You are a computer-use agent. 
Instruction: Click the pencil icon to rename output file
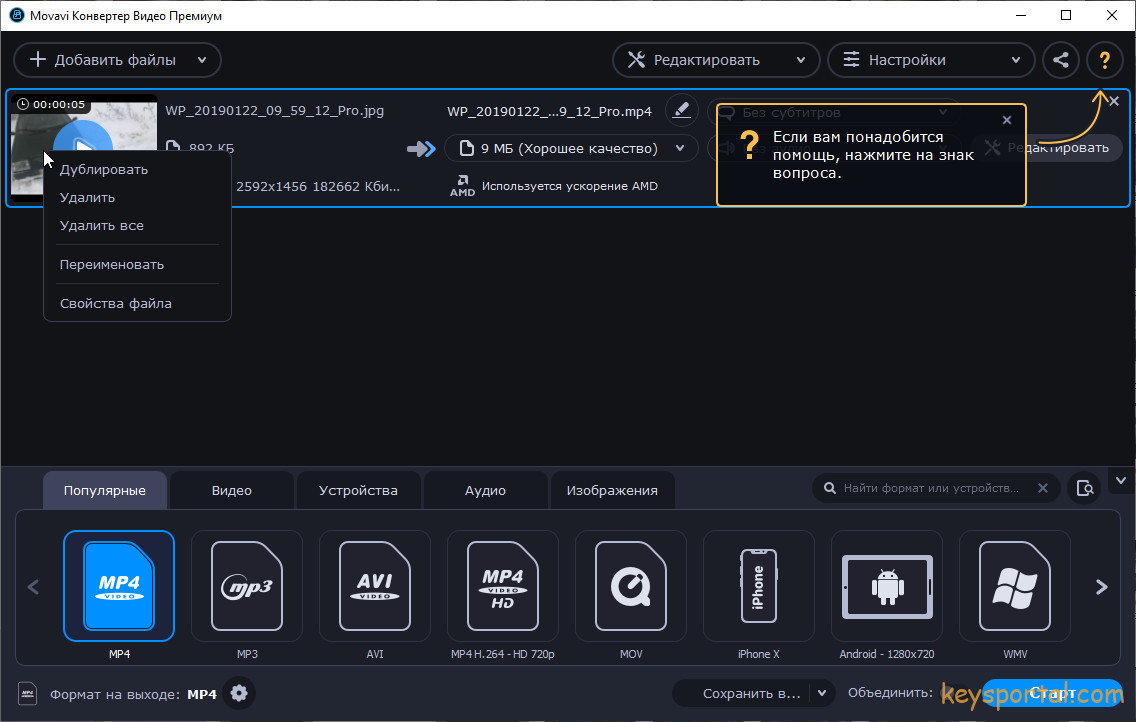point(682,111)
